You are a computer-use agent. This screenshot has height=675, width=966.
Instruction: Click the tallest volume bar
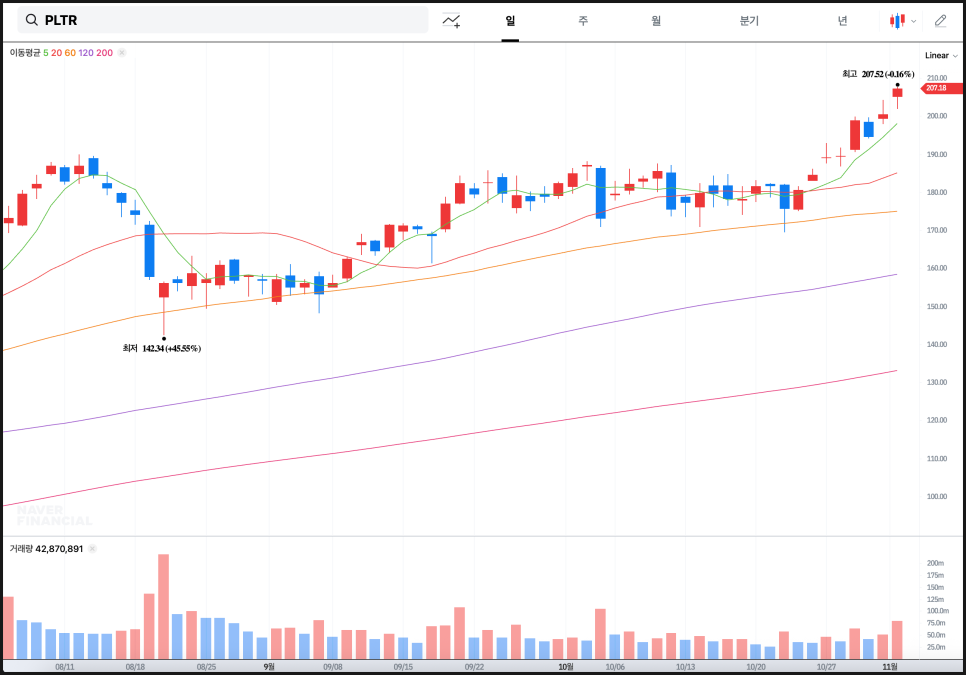coord(163,607)
